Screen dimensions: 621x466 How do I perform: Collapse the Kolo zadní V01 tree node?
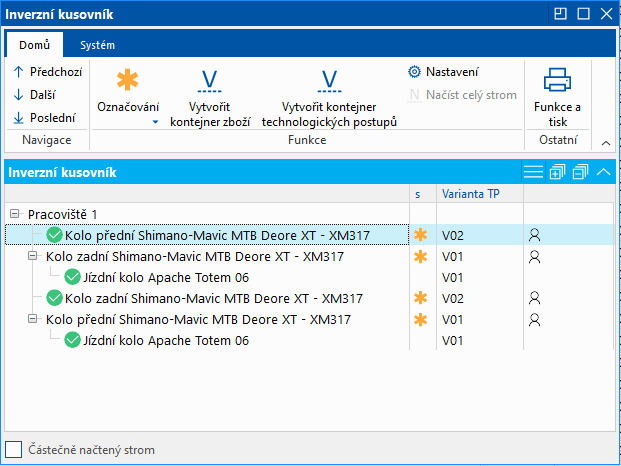[x=33, y=257]
